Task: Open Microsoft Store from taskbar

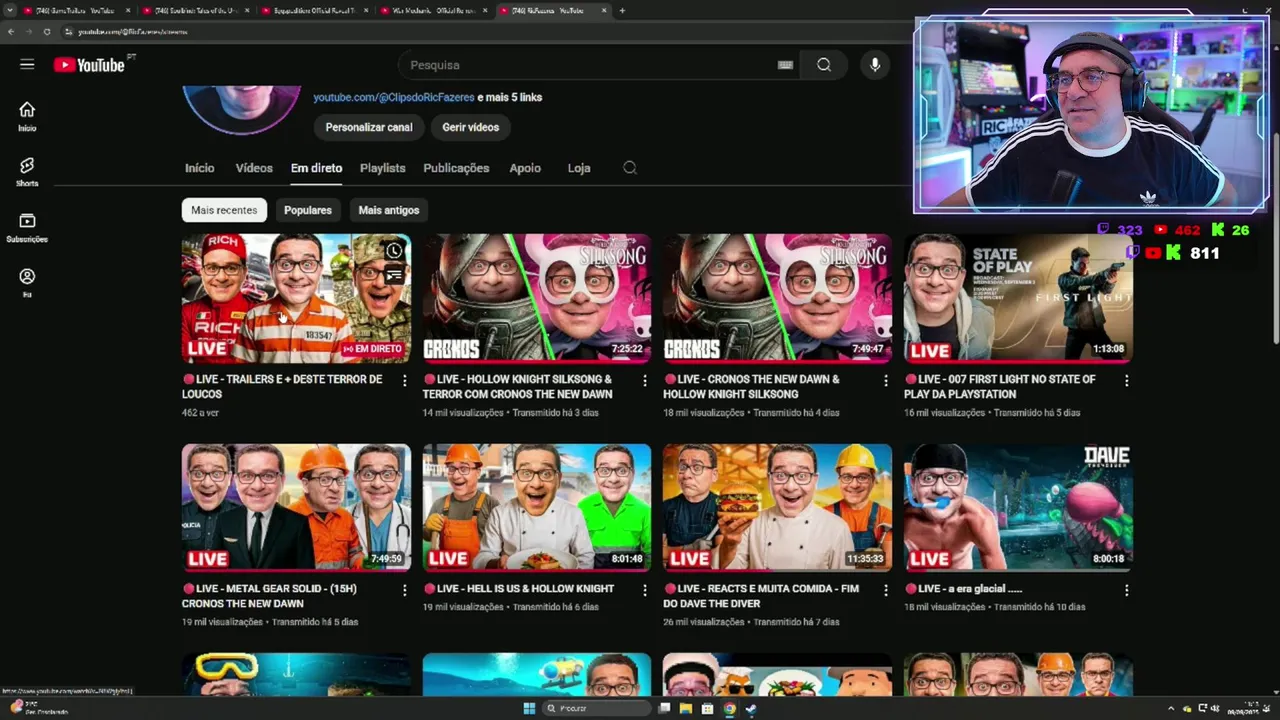Action: coord(707,708)
